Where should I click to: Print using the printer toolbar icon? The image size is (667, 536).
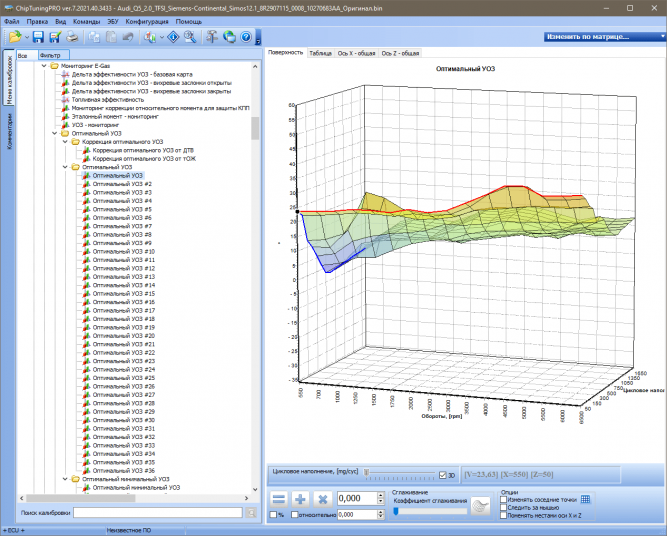coord(72,37)
